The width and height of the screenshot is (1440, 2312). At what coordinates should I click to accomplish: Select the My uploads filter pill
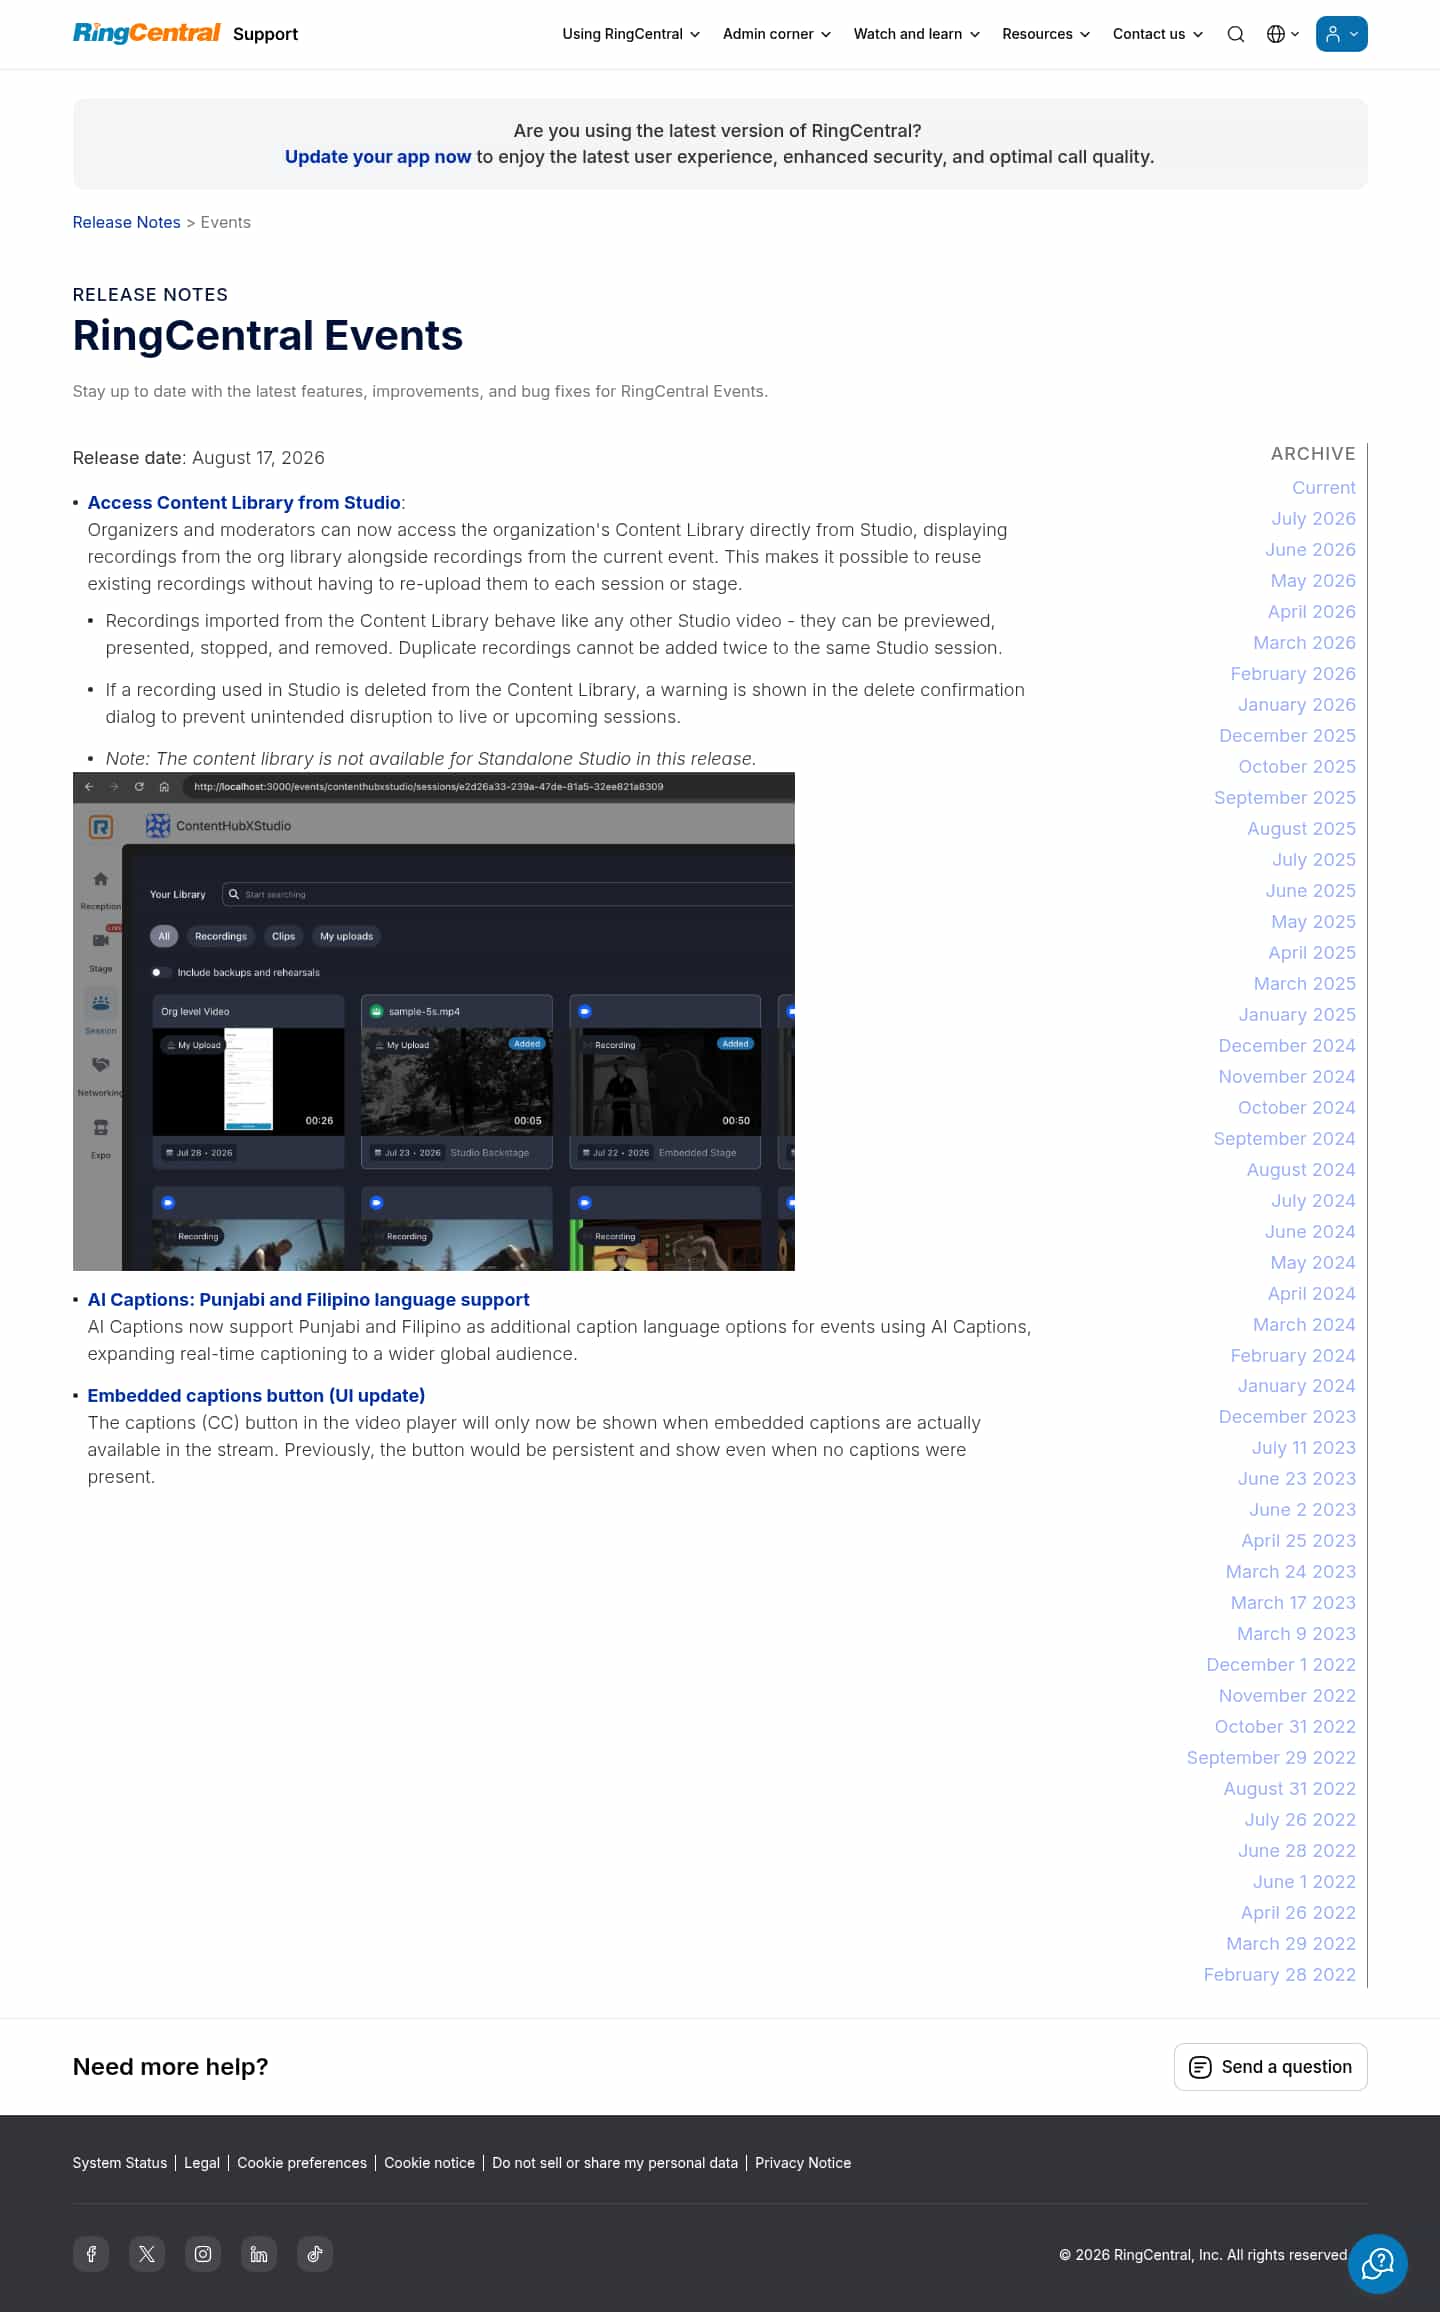tap(346, 937)
